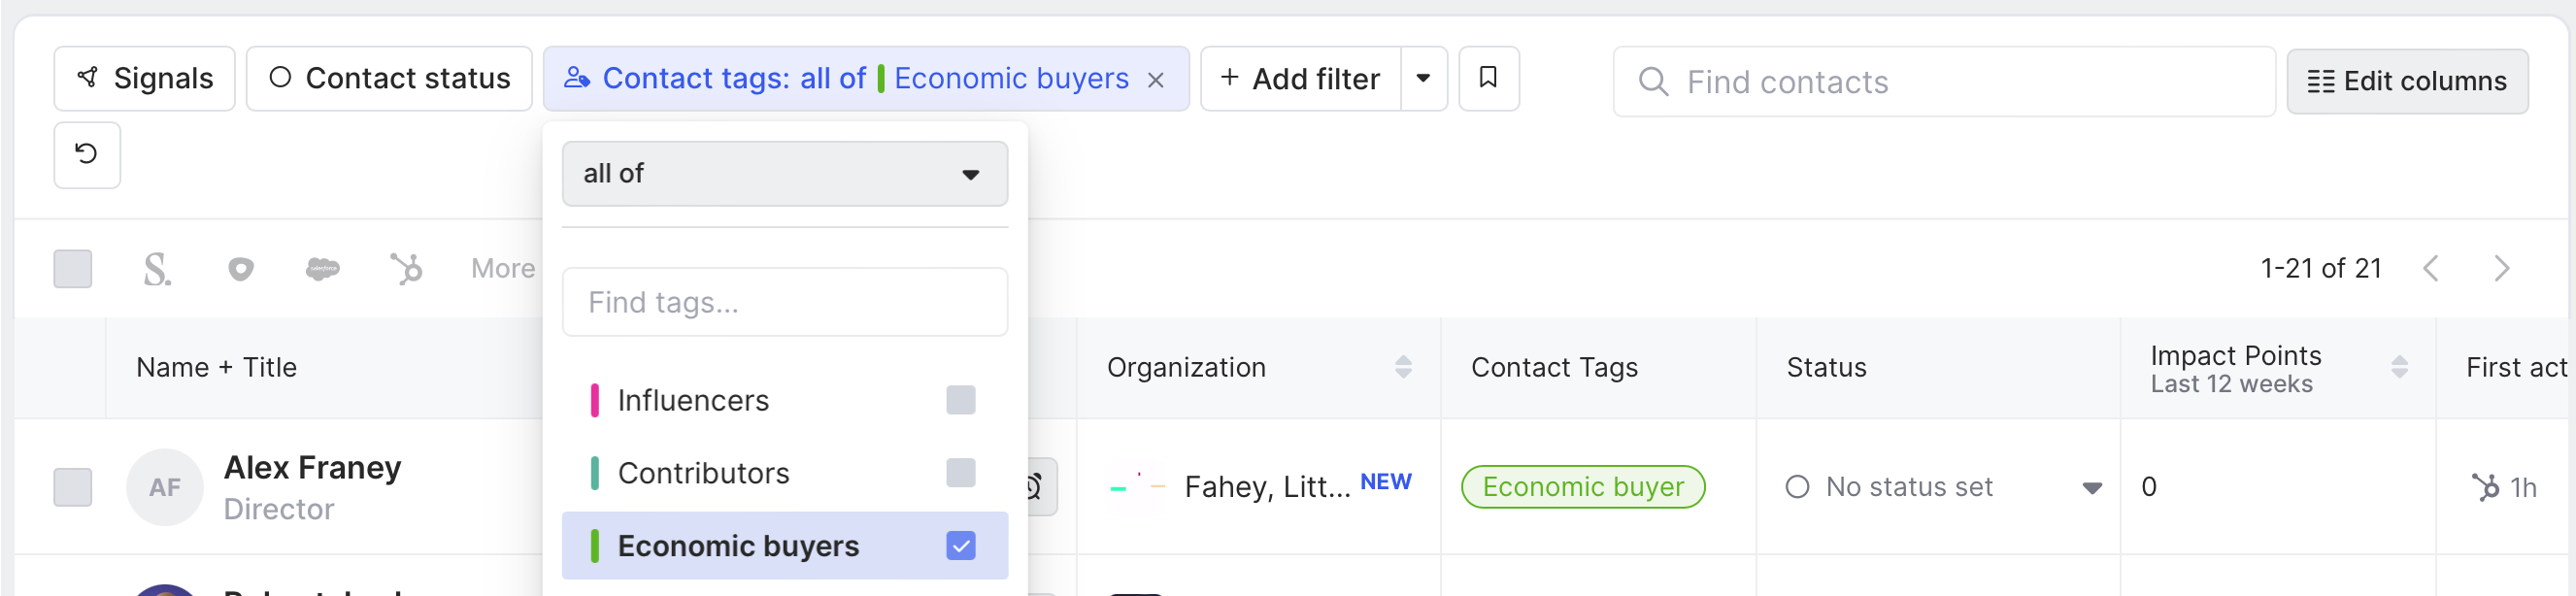Click the Edit columns button

point(2406,81)
